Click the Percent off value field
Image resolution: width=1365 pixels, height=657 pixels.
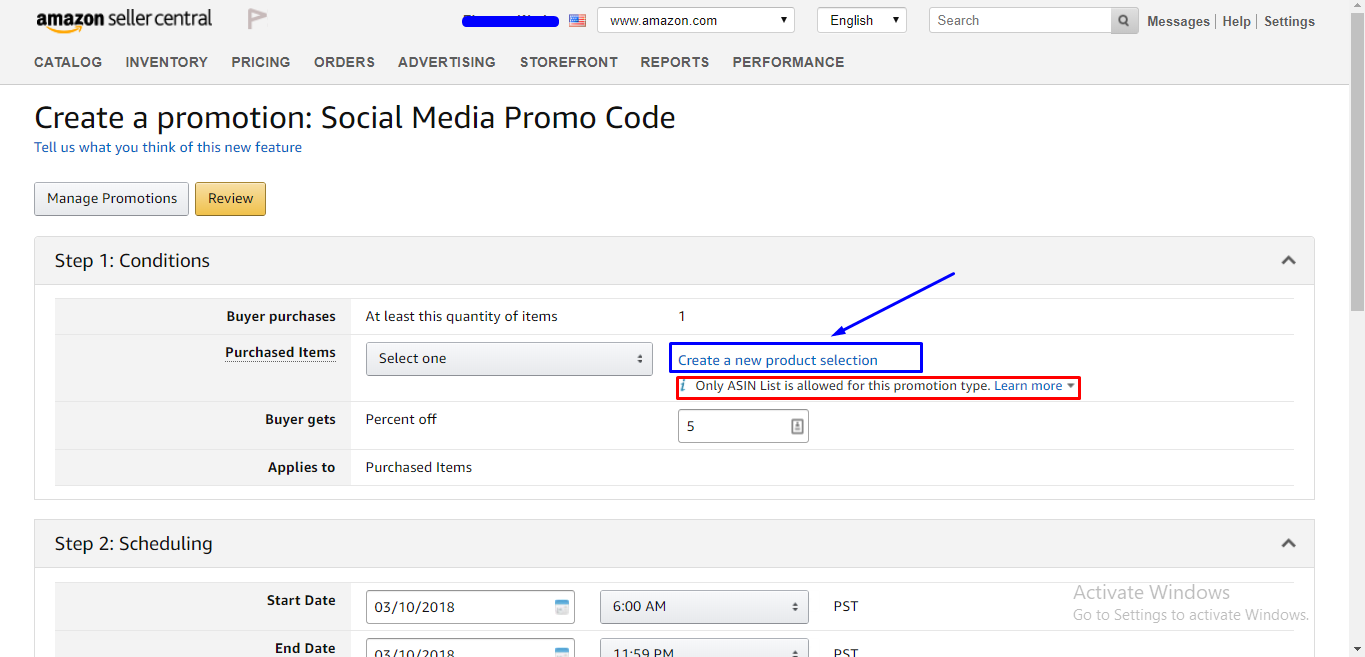743,427
